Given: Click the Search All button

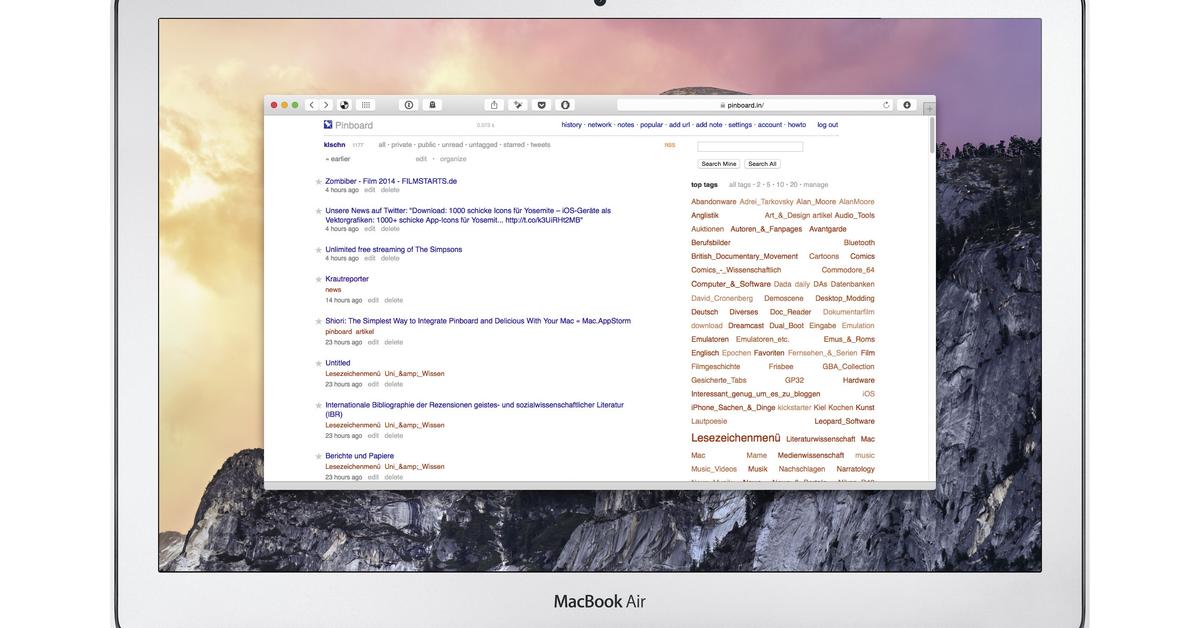Looking at the screenshot, I should (762, 164).
